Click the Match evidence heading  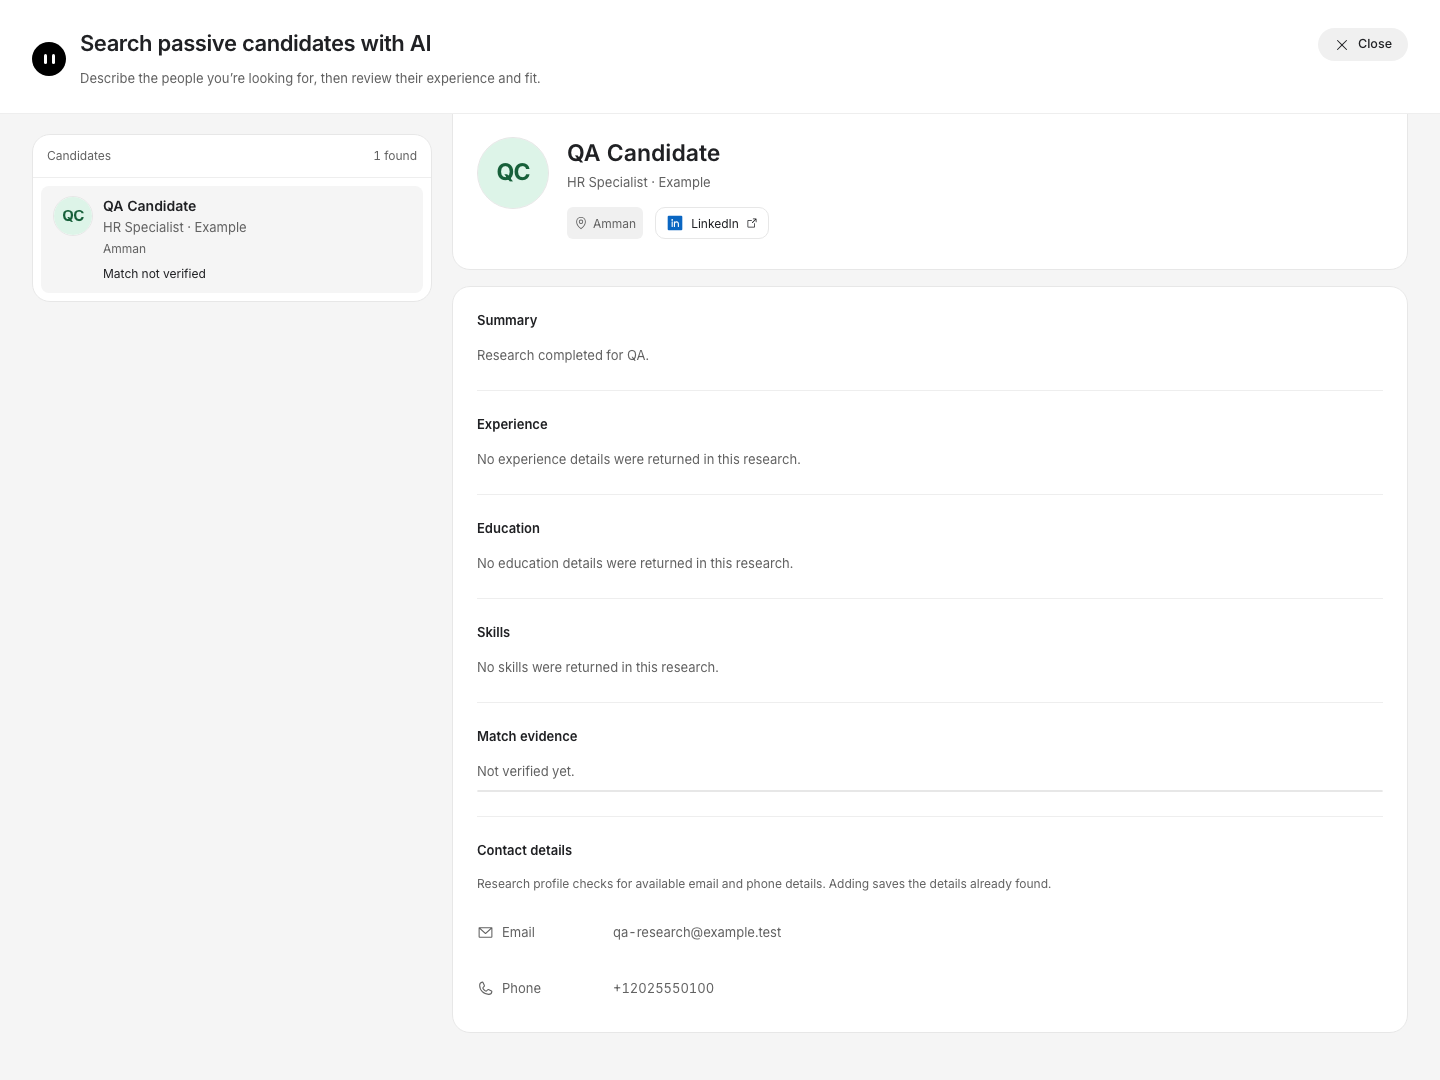(527, 736)
